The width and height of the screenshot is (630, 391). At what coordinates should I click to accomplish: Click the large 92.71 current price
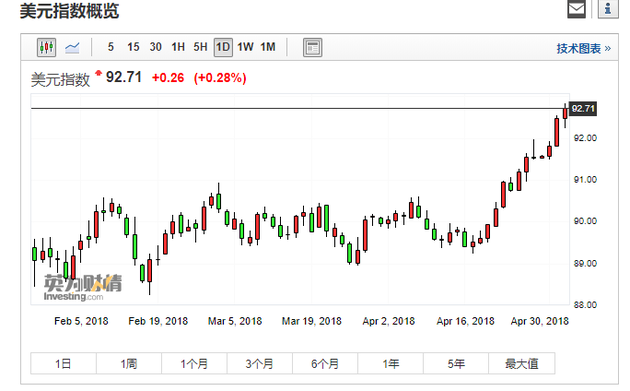pyautogui.click(x=124, y=77)
